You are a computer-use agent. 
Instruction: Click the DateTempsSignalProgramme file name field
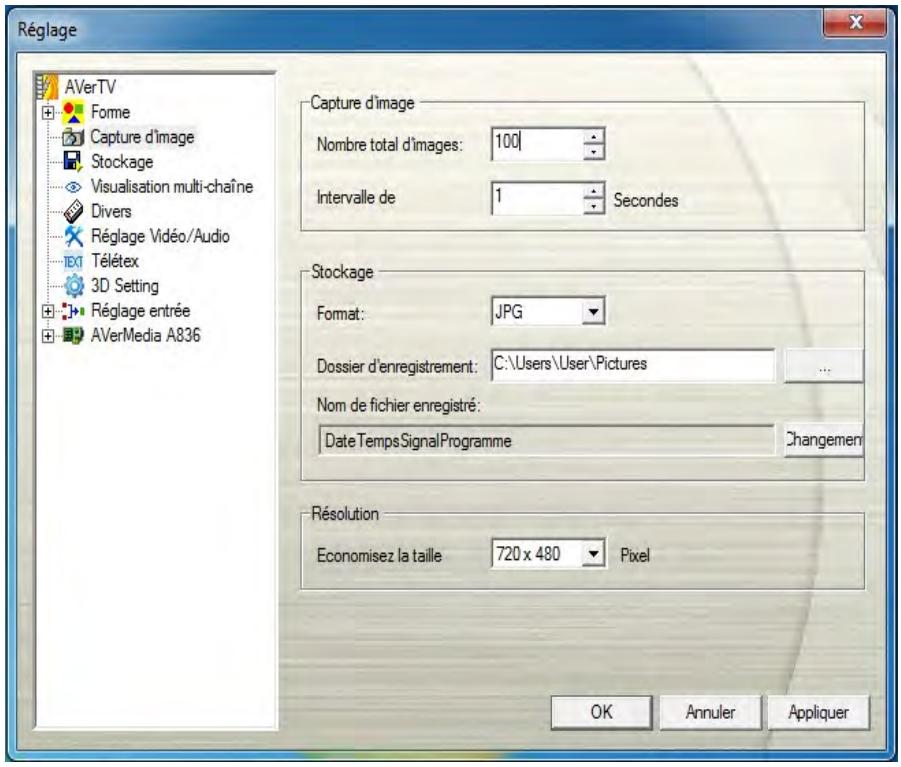(546, 441)
